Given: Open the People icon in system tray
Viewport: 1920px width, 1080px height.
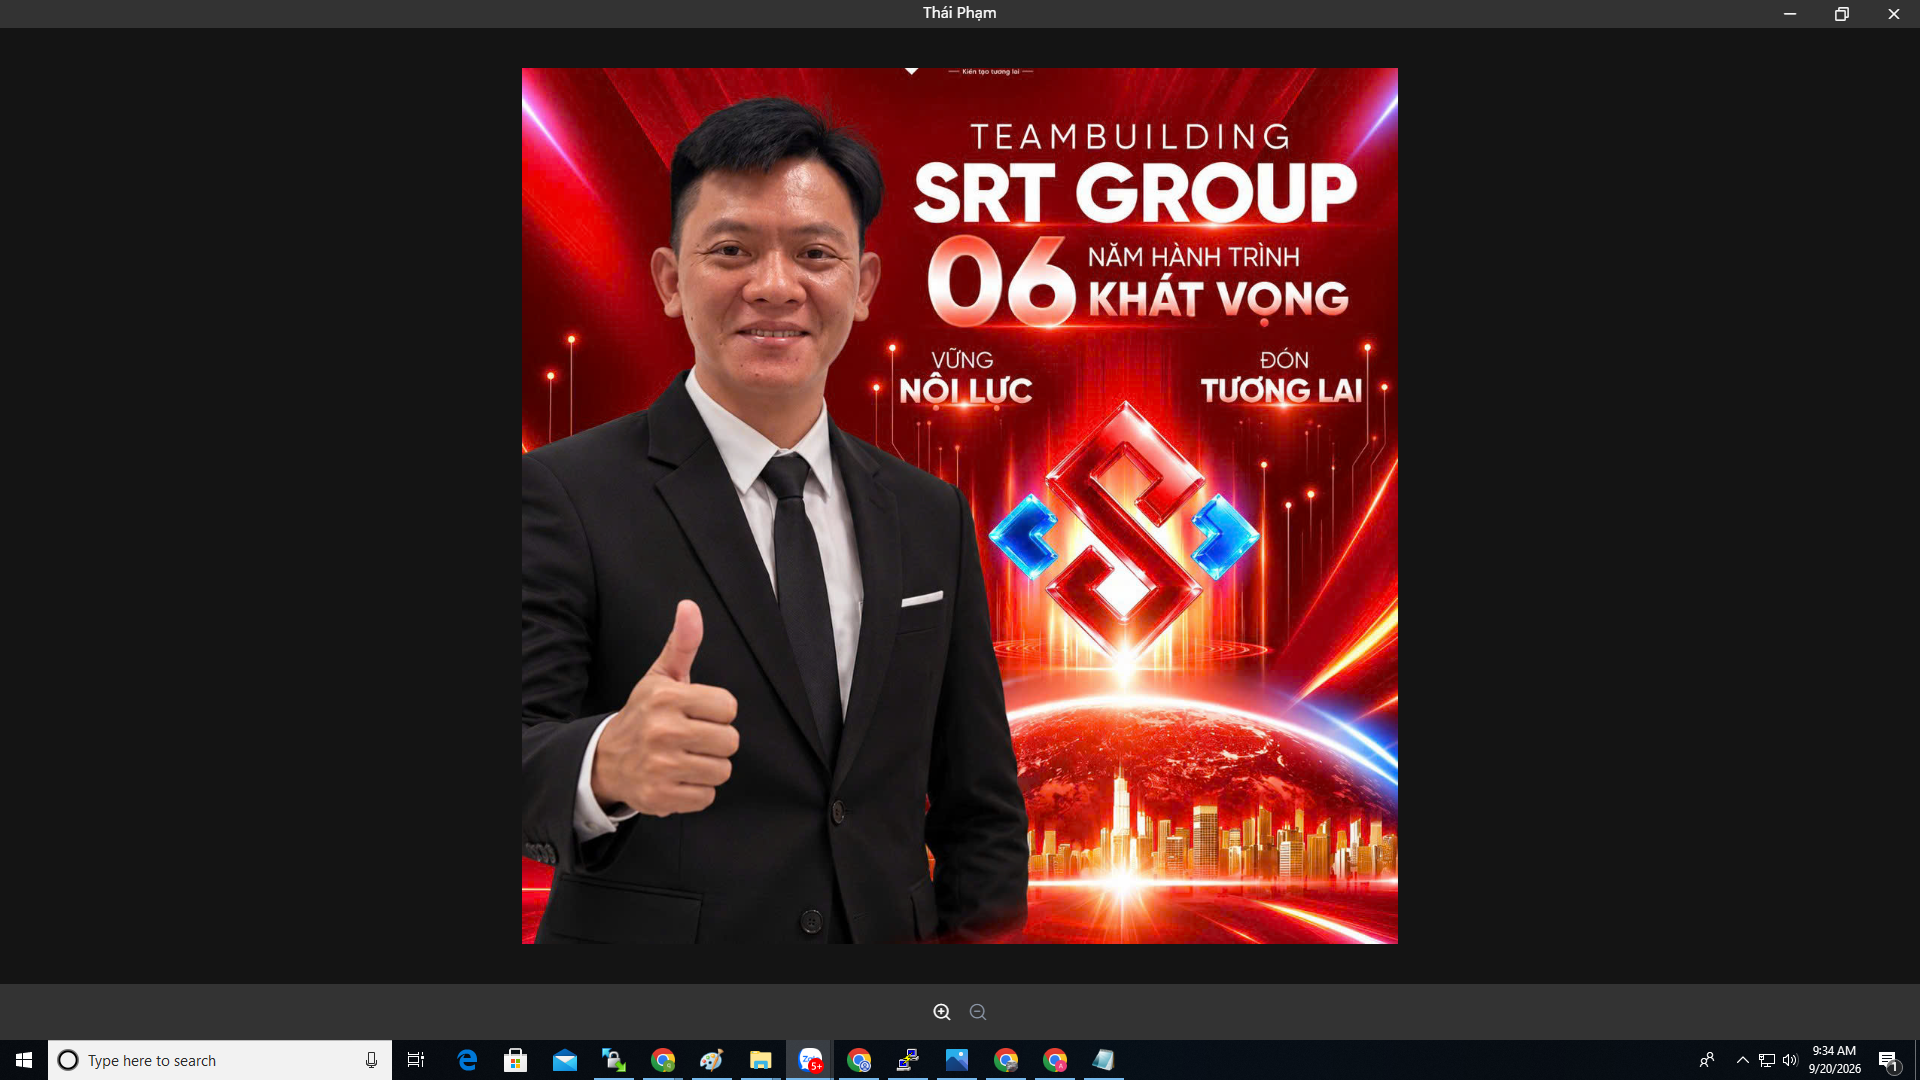Looking at the screenshot, I should (x=1707, y=1060).
